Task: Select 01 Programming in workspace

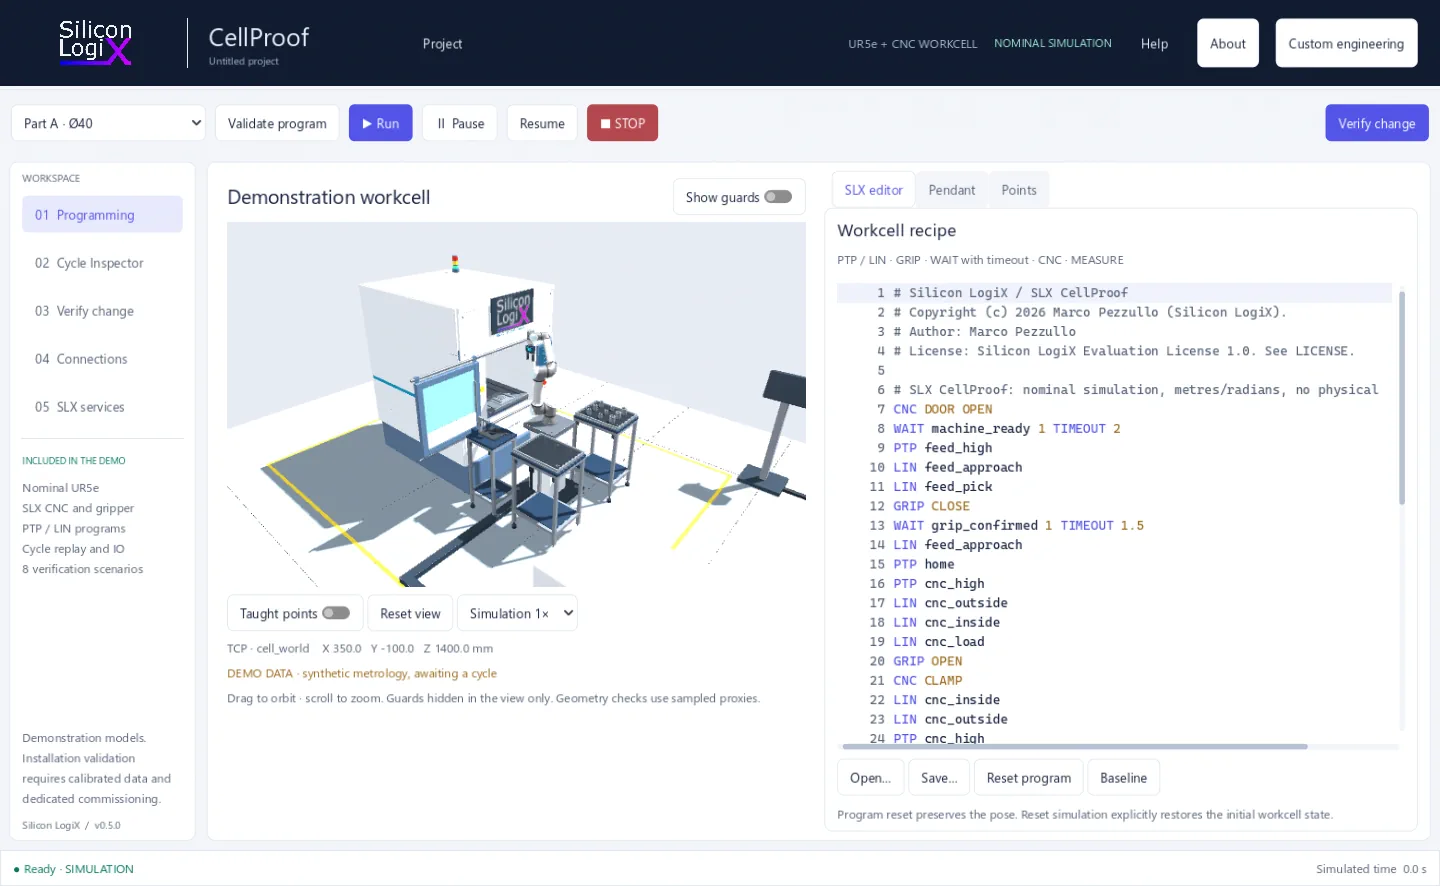Action: coord(102,215)
